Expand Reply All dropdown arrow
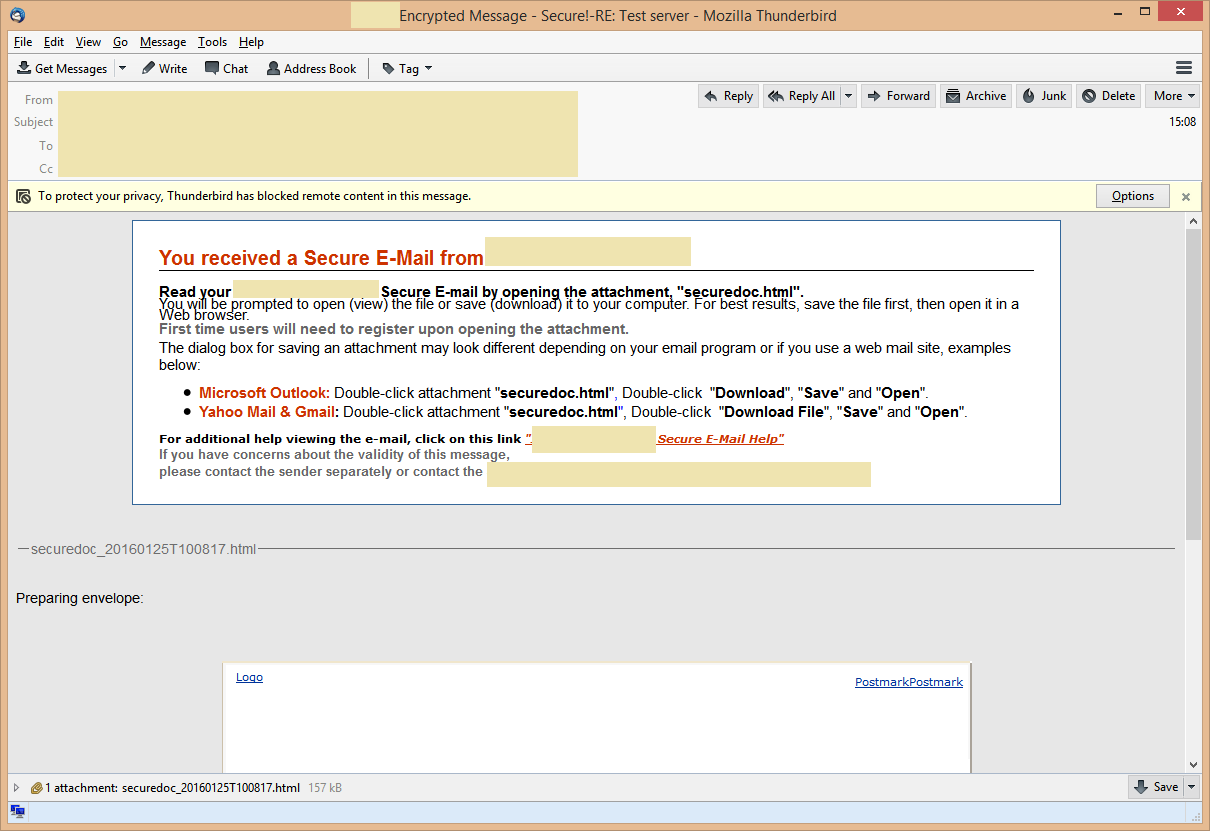 click(x=849, y=96)
